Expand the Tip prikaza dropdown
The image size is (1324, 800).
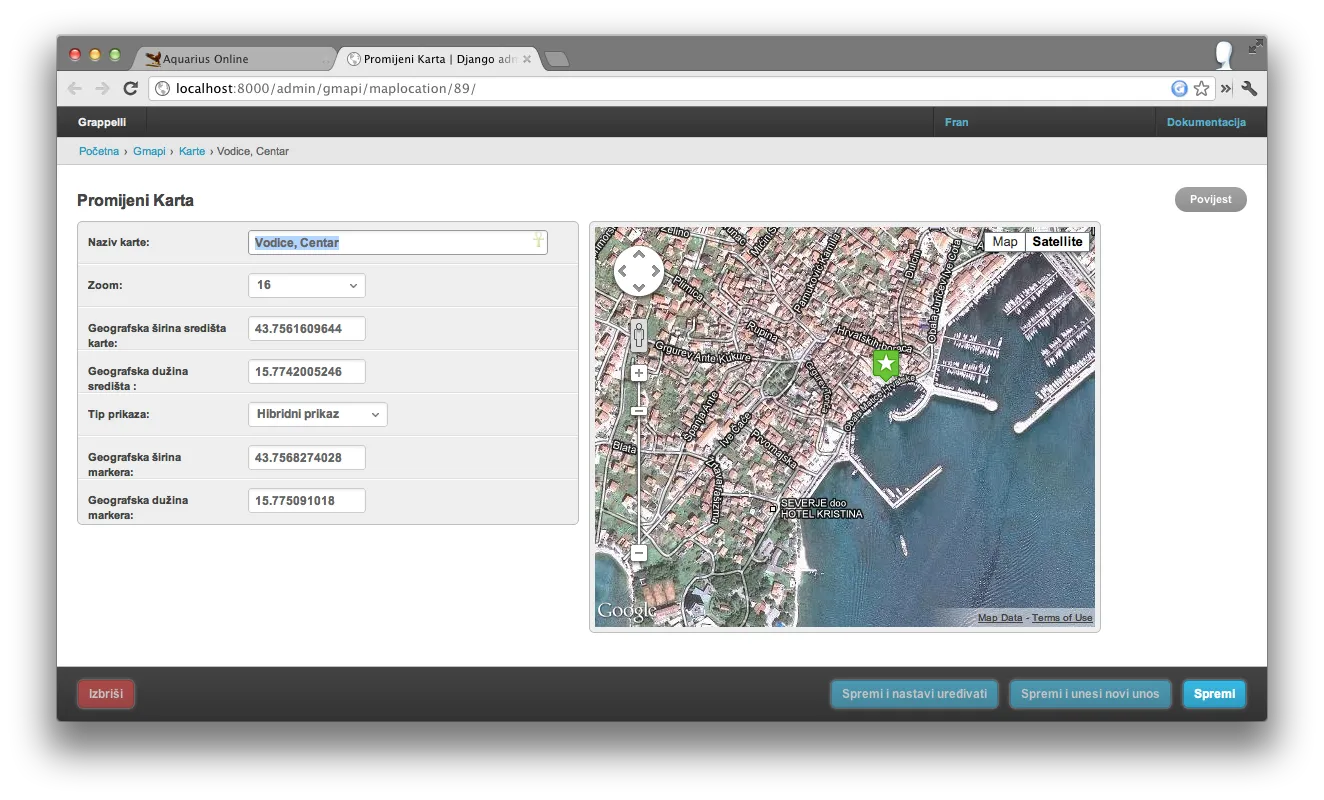(x=317, y=415)
